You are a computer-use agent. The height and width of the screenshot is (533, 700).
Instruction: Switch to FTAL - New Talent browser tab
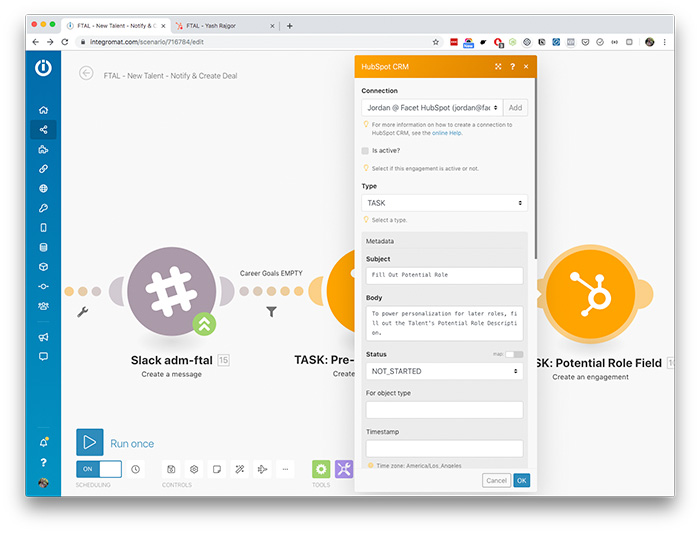(116, 26)
